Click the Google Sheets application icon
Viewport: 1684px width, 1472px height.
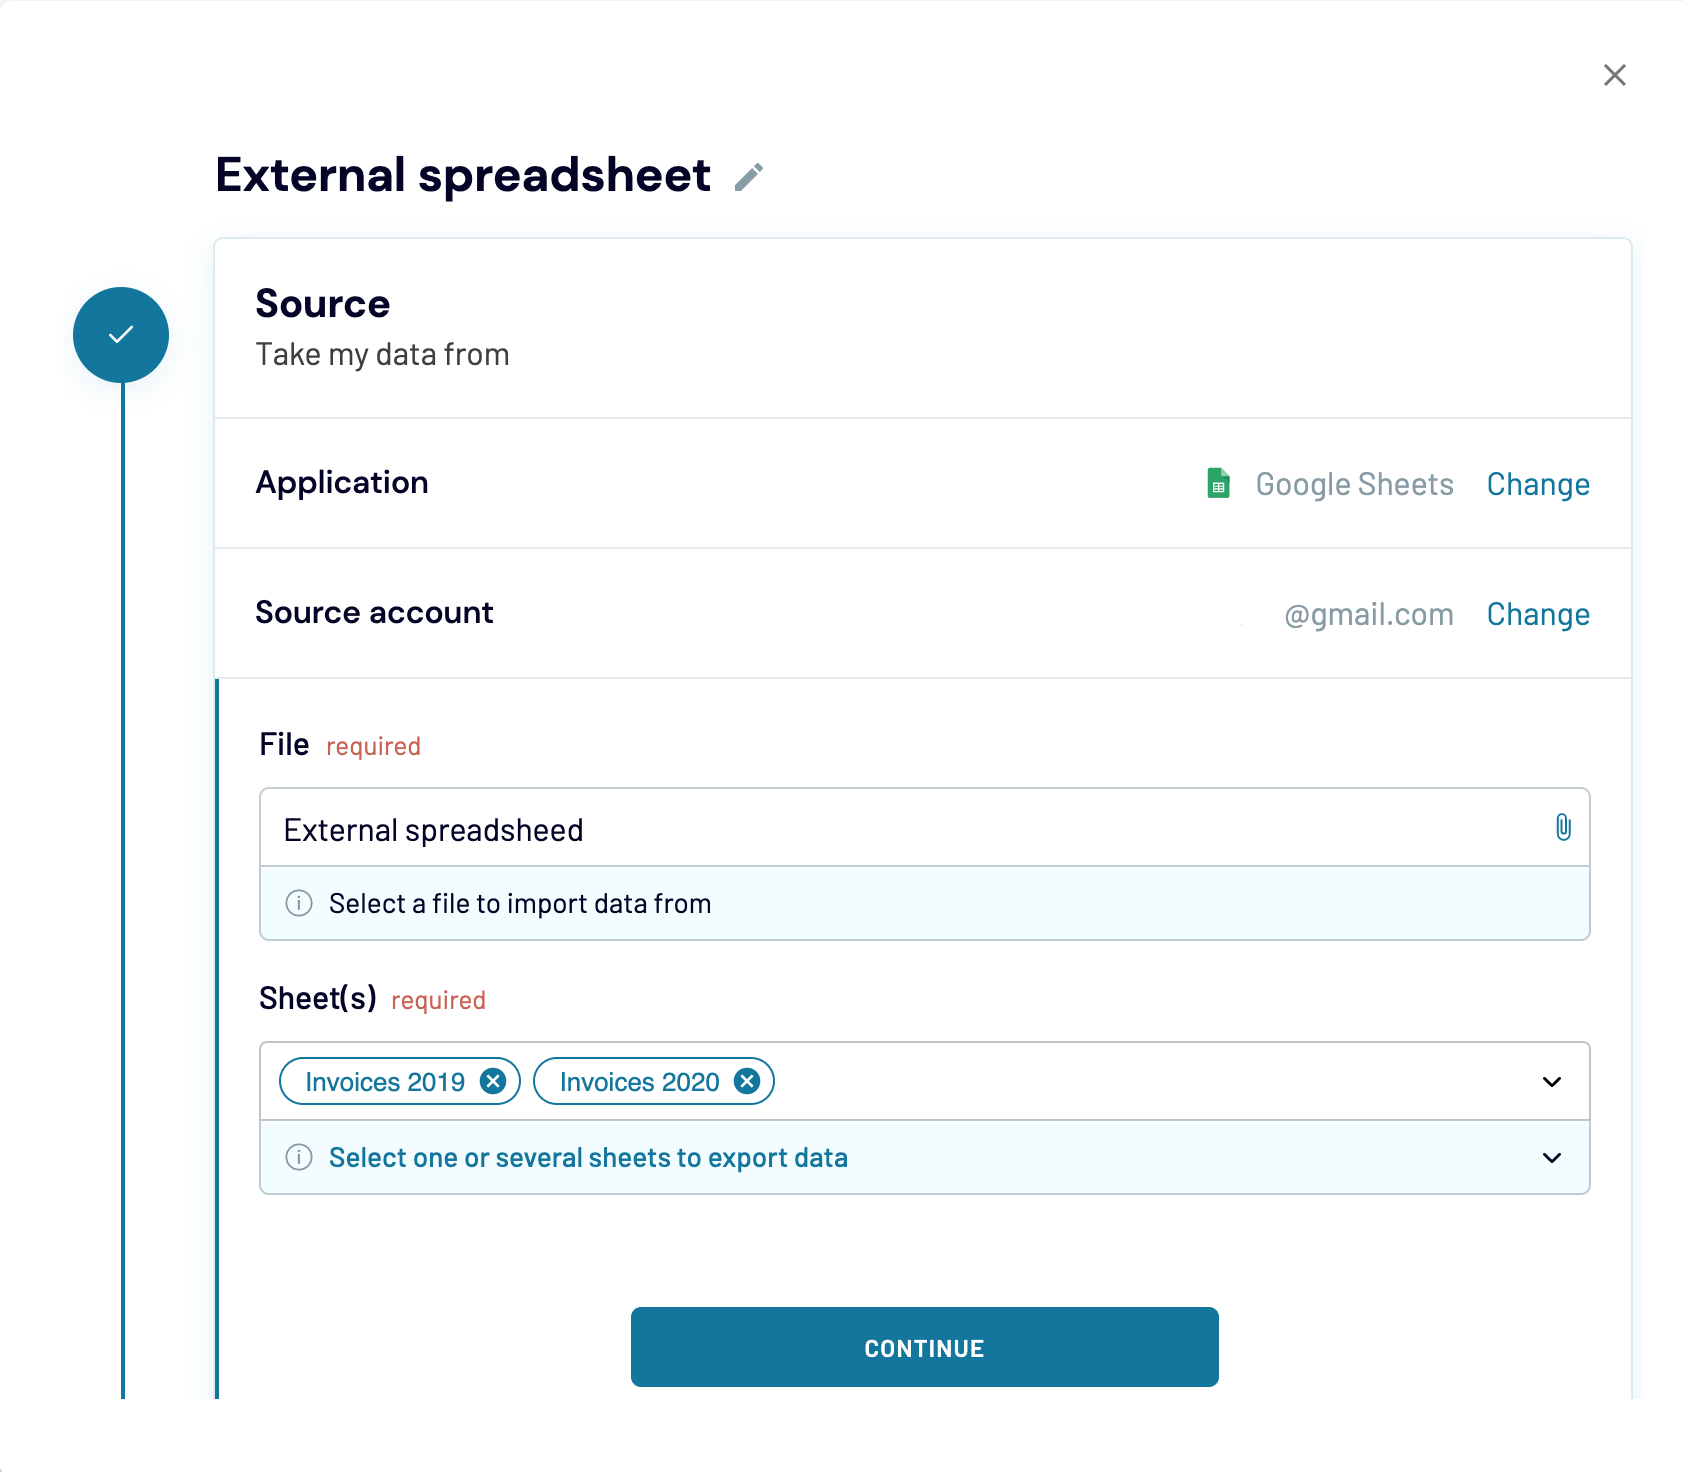(1218, 484)
